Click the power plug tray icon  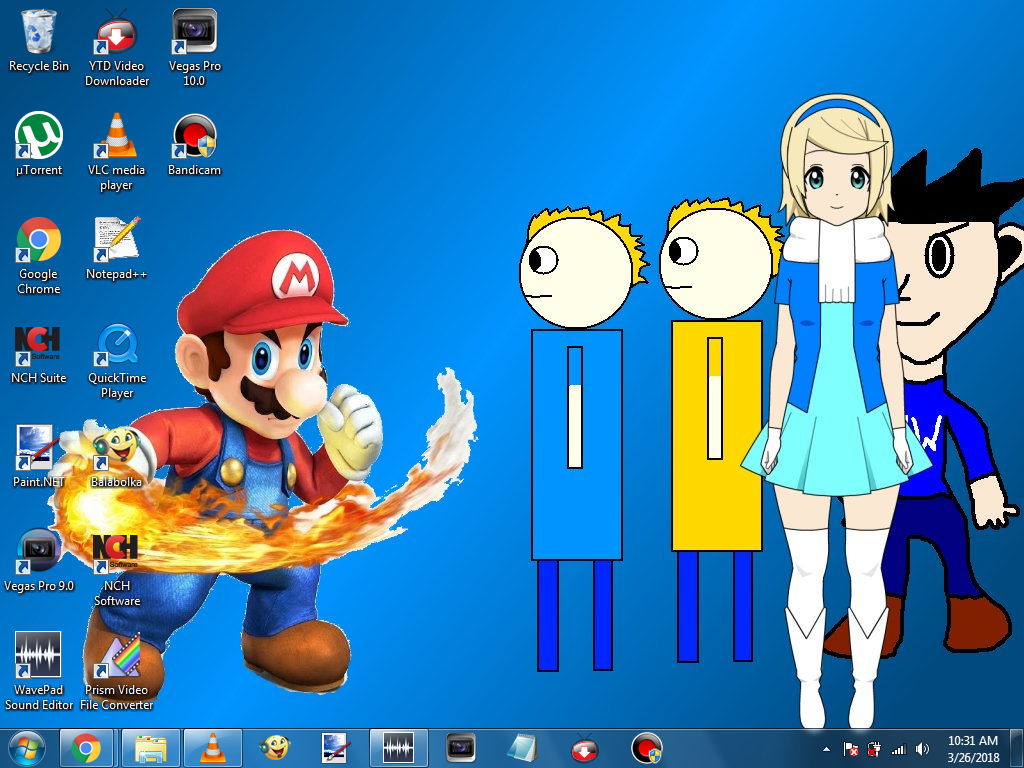coord(874,750)
